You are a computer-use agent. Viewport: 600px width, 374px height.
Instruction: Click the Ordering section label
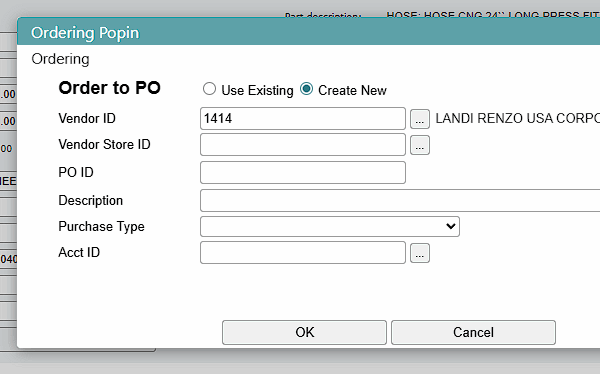click(x=60, y=59)
